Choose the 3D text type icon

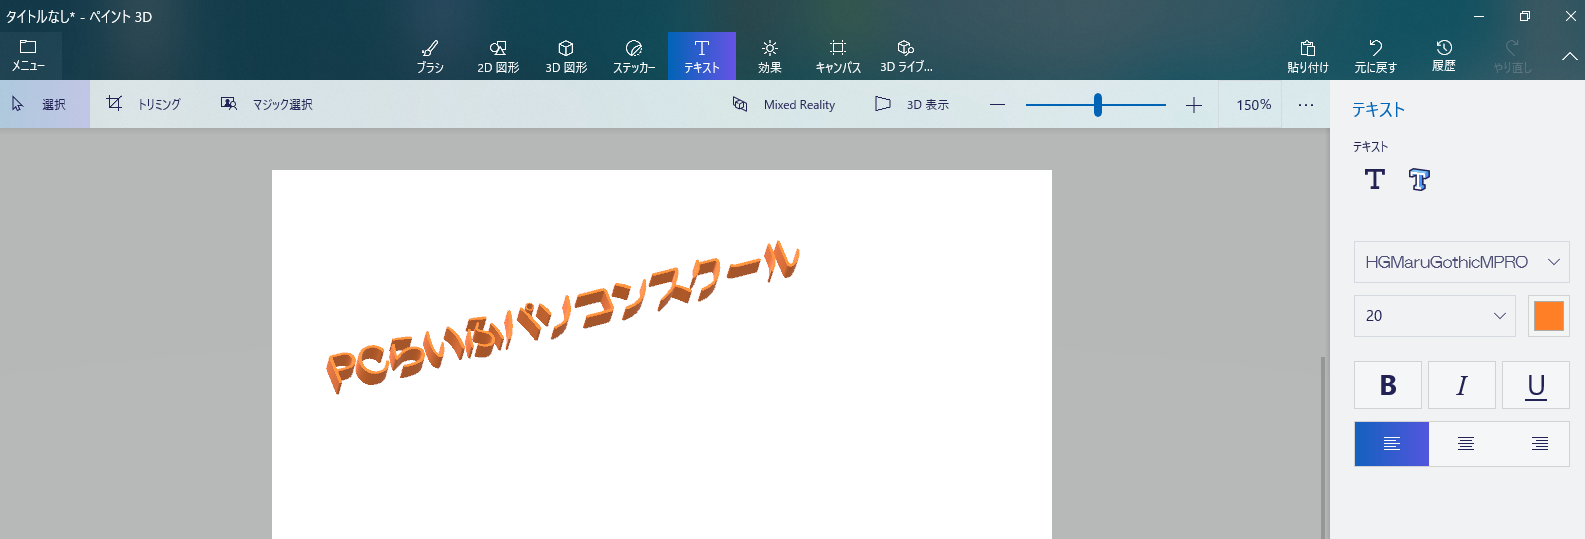[x=1419, y=179]
